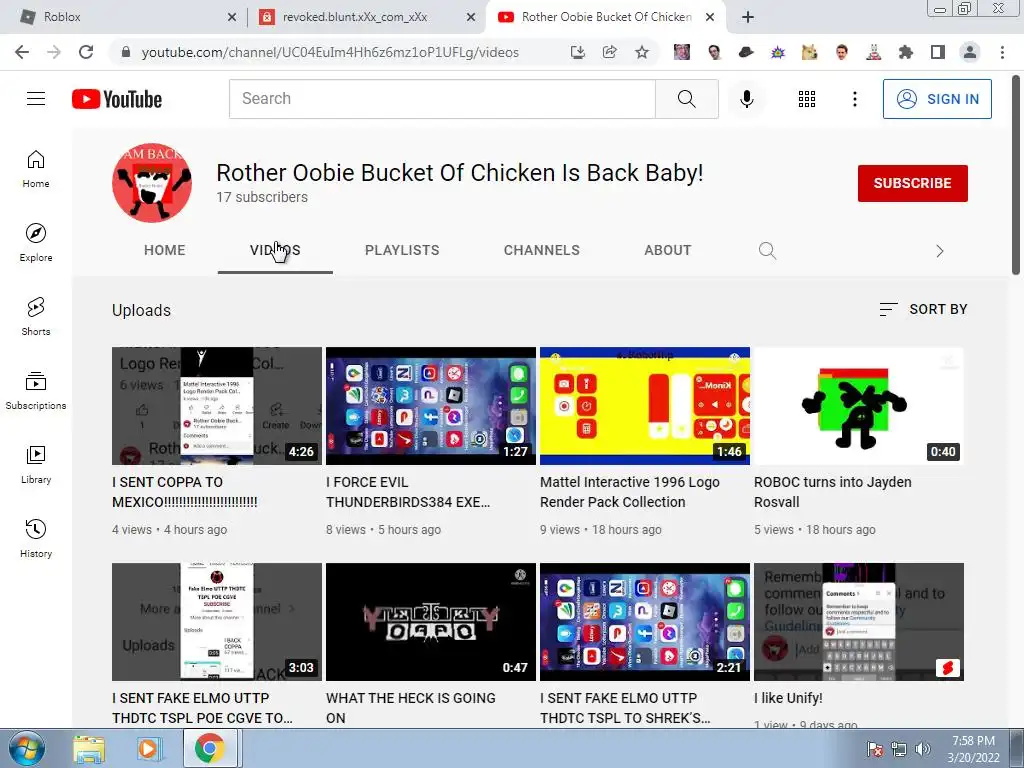Switch to the PLAYLISTS tab
The width and height of the screenshot is (1024, 768).
(402, 250)
